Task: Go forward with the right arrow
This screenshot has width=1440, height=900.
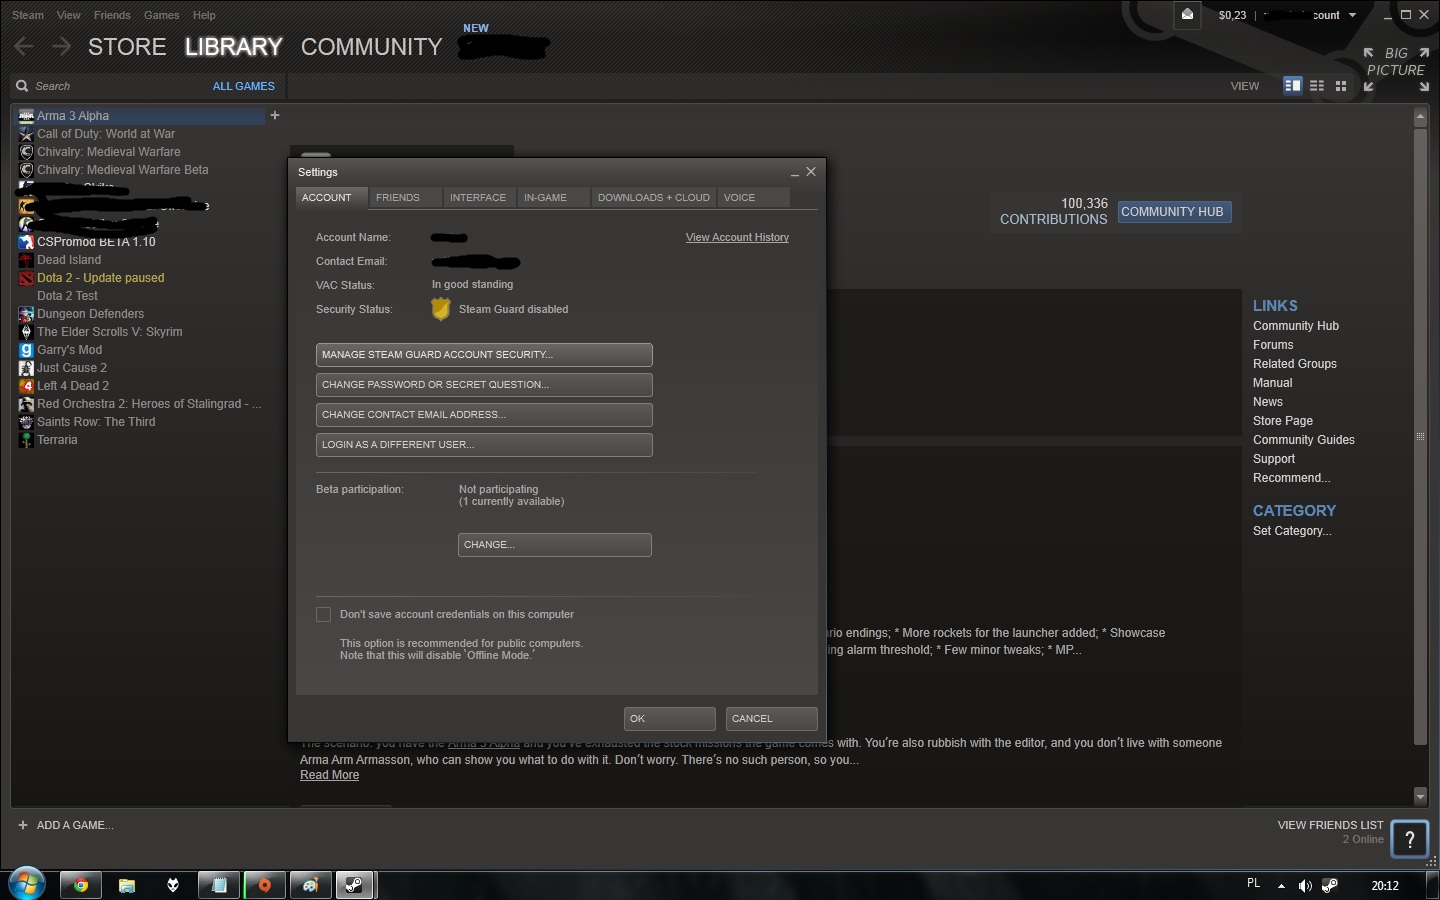Action: (62, 46)
